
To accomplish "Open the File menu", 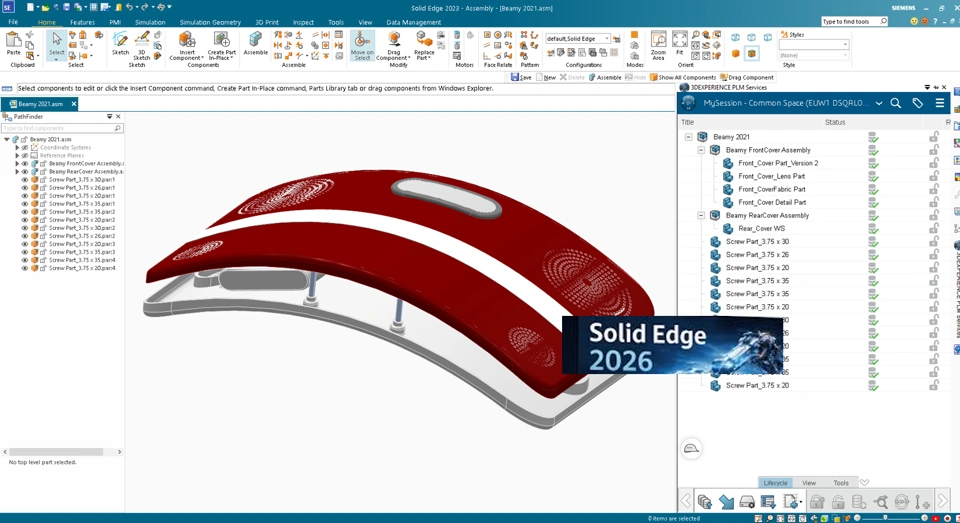I will [13, 22].
